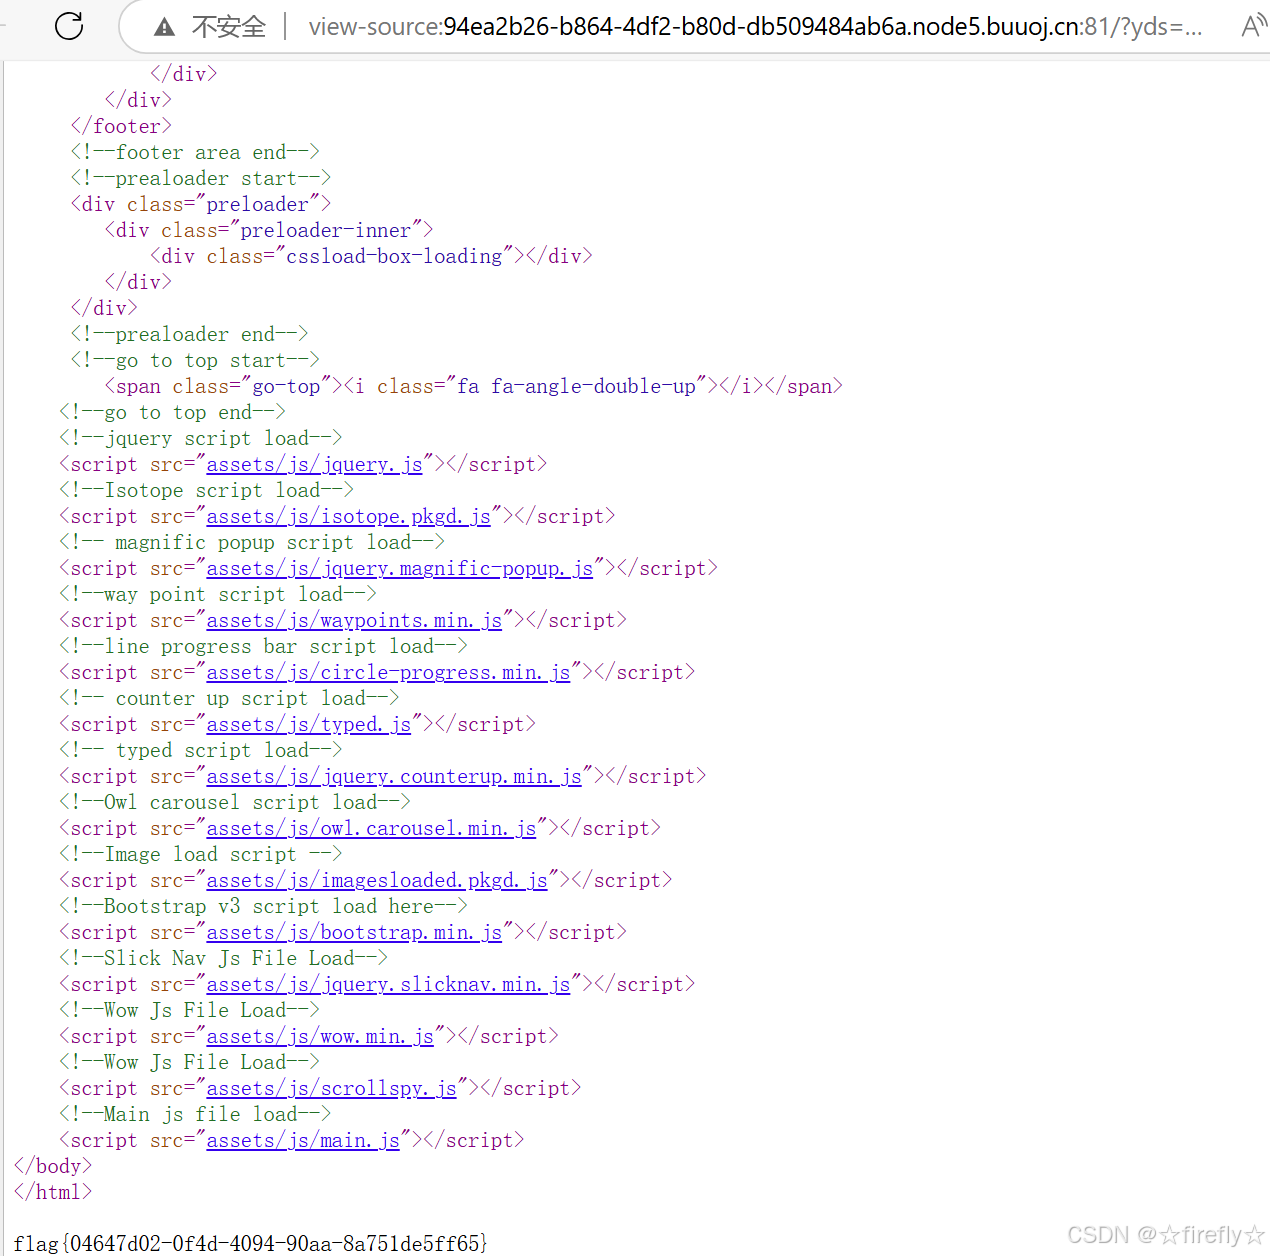Click the Slick Nav Js File Load comment

click(223, 958)
